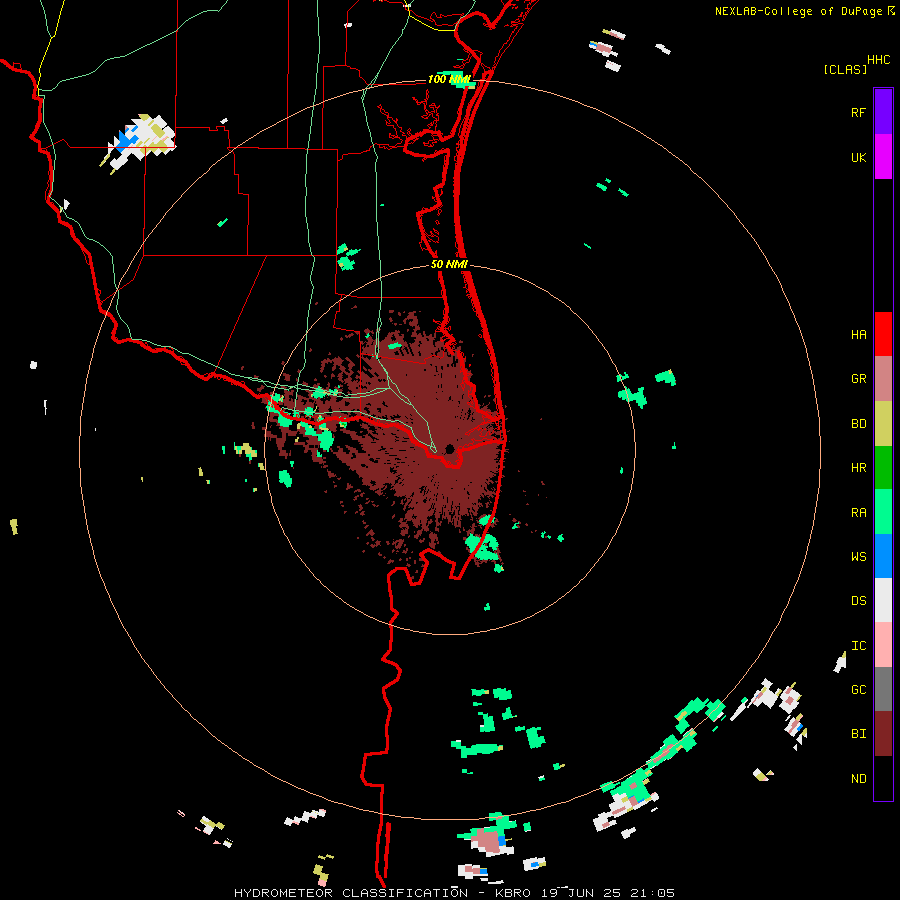The image size is (900, 900).
Task: Pick the HR dark green legend swatch
Action: [883, 468]
